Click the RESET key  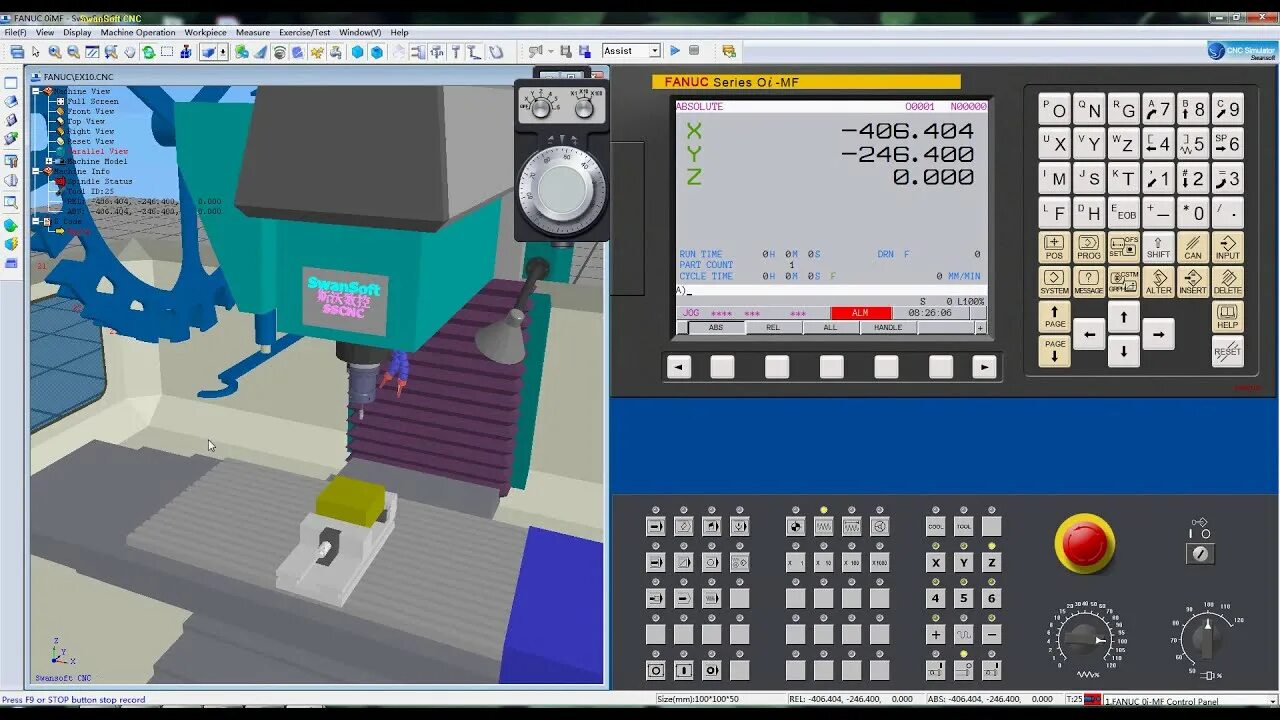click(1227, 351)
